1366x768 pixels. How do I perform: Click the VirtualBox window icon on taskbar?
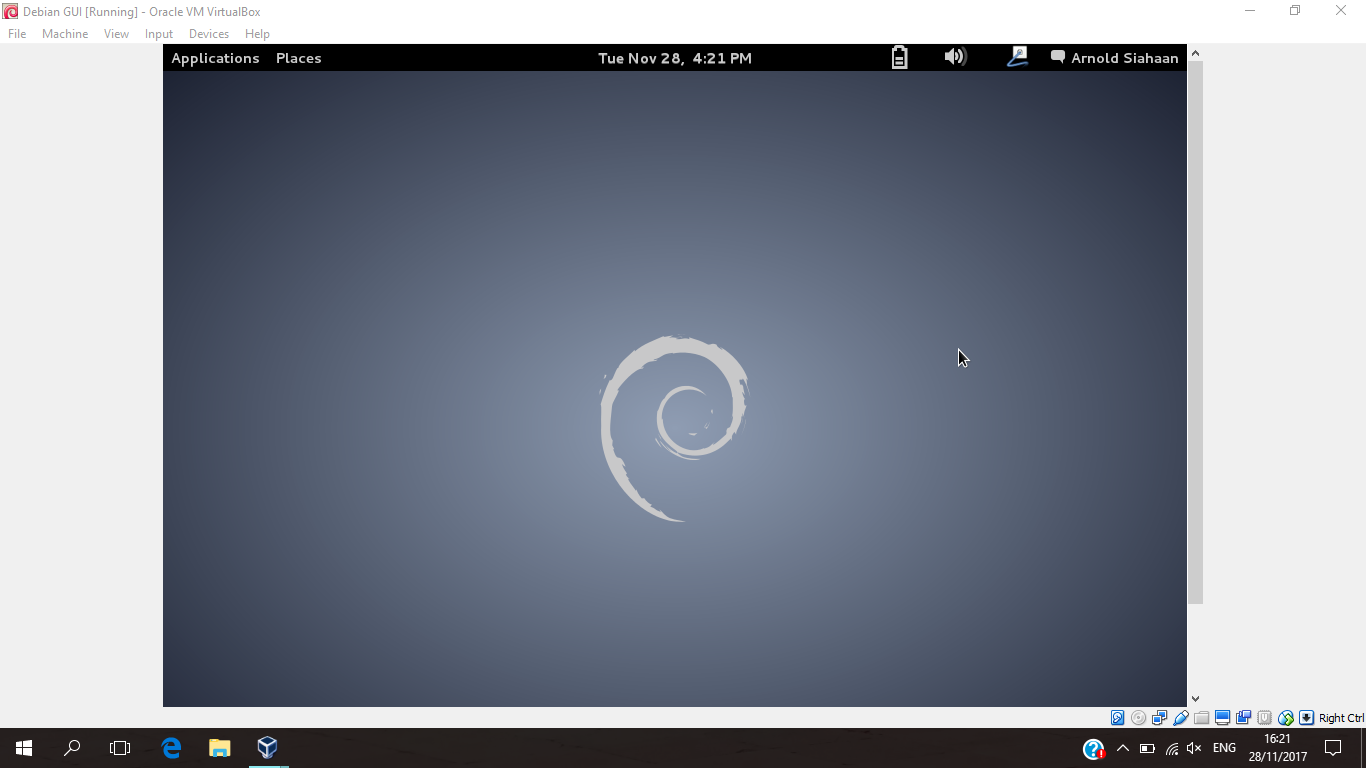[267, 747]
